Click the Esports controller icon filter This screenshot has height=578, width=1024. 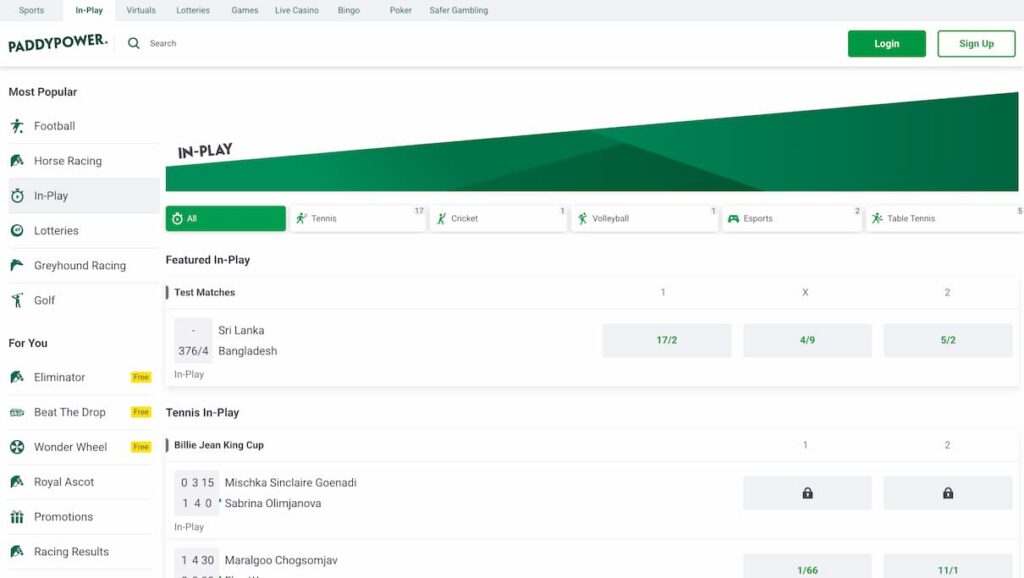click(734, 217)
